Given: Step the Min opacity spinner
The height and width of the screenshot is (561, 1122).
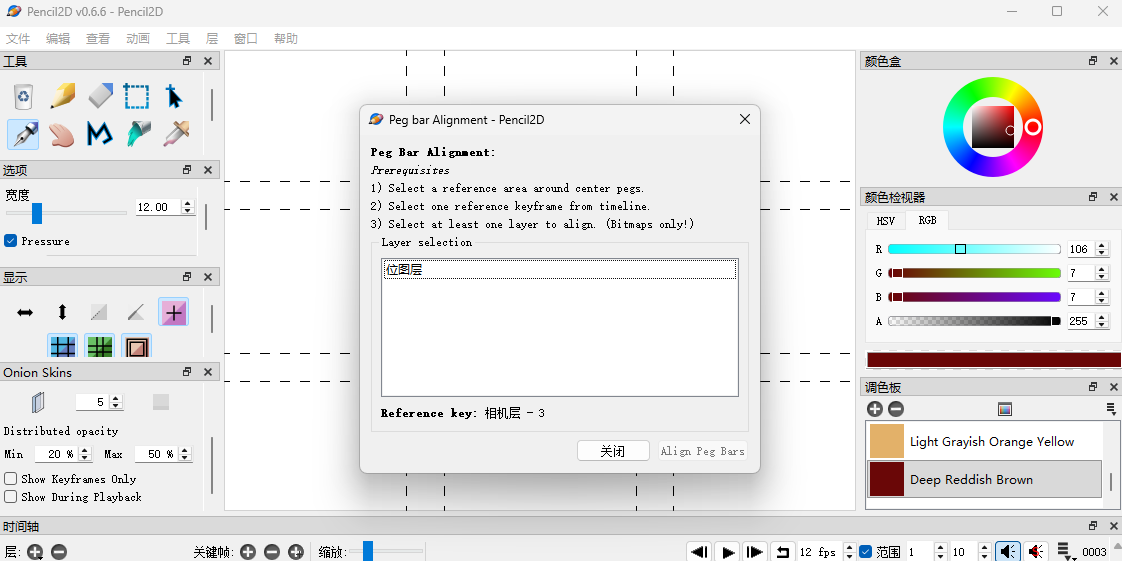Looking at the screenshot, I should pyautogui.click(x=84, y=454).
